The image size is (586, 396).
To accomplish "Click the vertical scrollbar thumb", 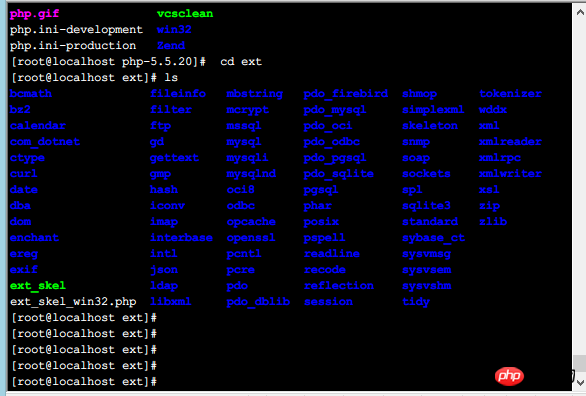I will tap(580, 363).
